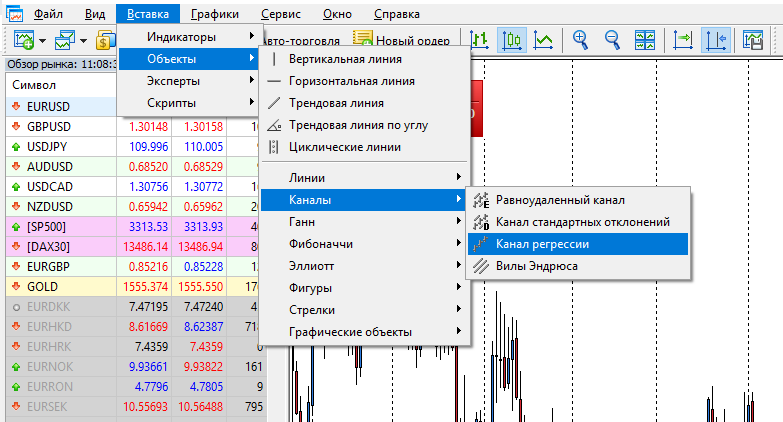Open the Сервис menu
The height and width of the screenshot is (422, 783).
(281, 14)
